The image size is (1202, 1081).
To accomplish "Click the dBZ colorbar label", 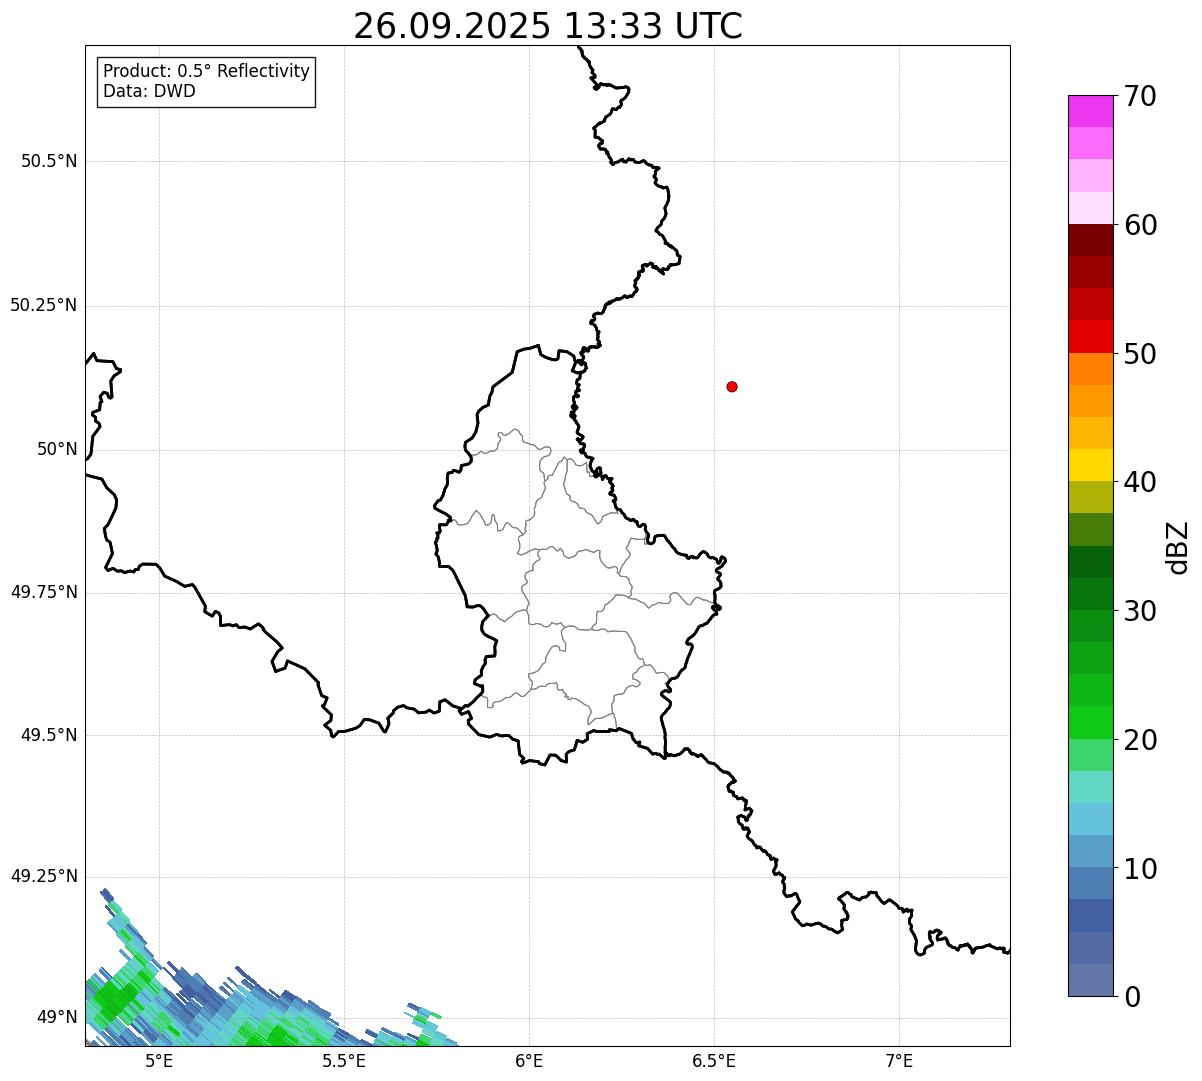I will point(1178,547).
